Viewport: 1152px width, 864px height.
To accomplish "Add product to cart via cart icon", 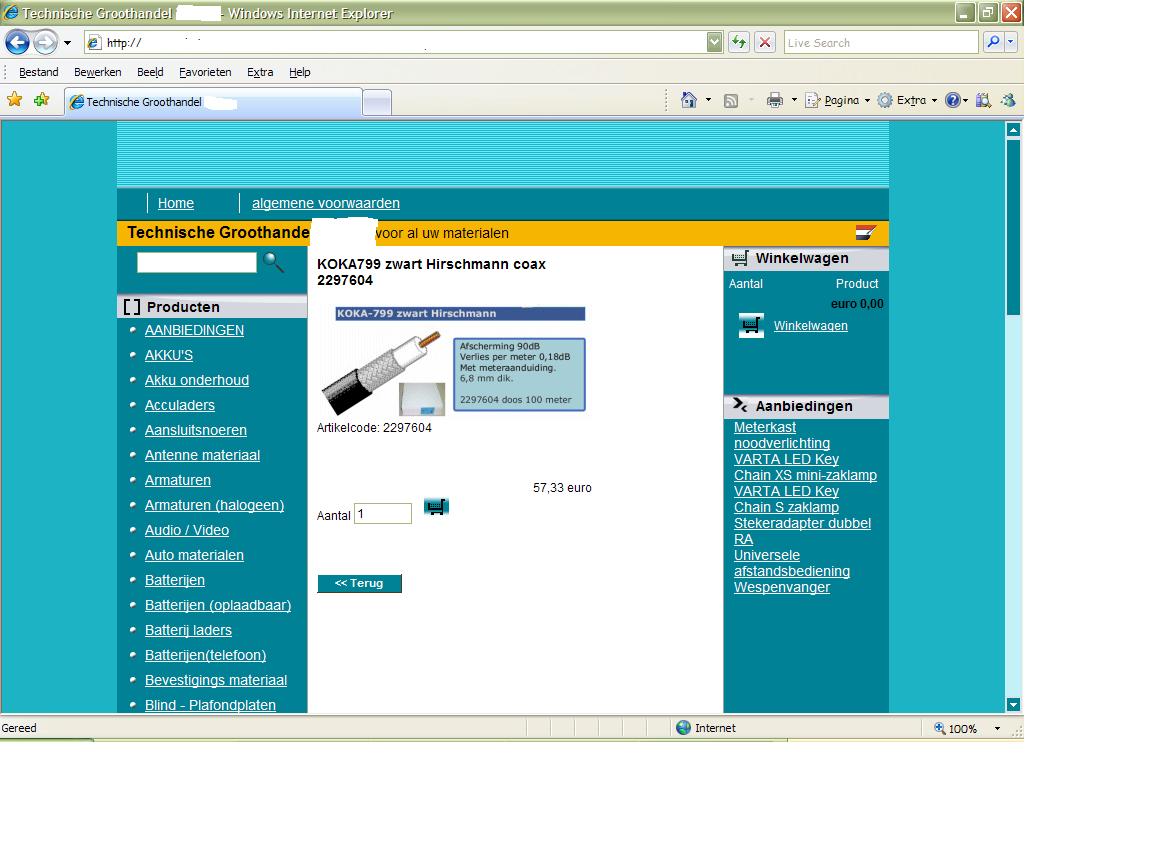I will [x=436, y=506].
